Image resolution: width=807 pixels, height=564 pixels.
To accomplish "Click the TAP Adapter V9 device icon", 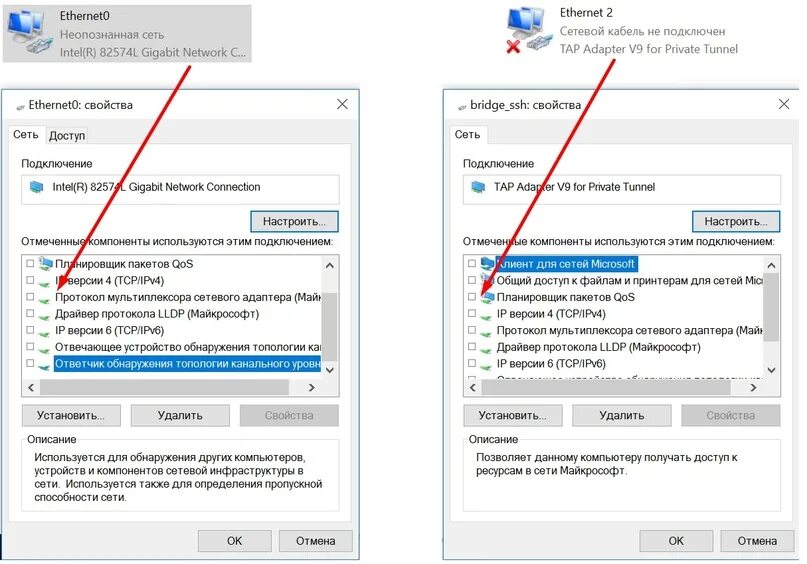I will point(478,187).
